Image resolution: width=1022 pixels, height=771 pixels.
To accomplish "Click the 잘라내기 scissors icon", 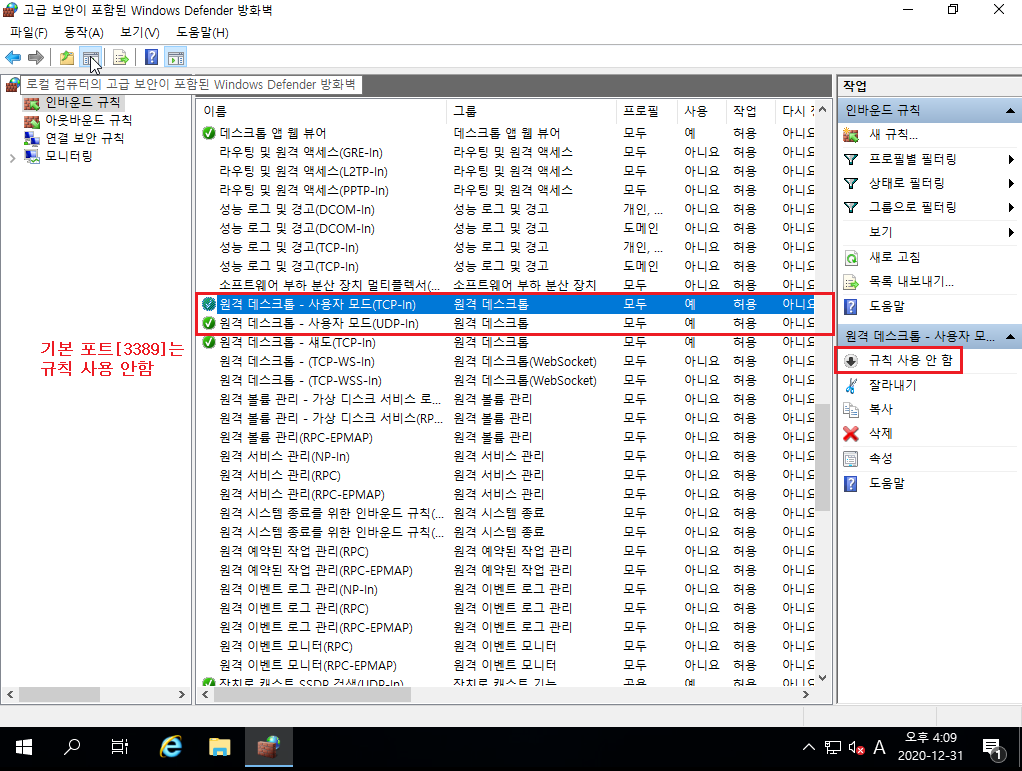I will 851,385.
